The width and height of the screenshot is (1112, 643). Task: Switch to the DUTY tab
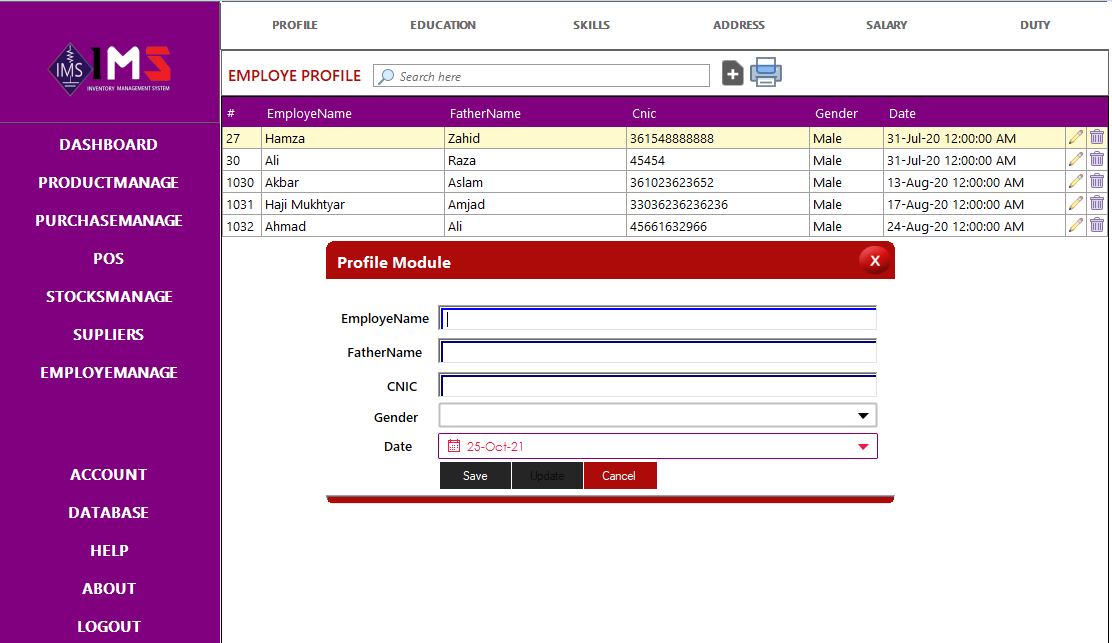pyautogui.click(x=1035, y=25)
